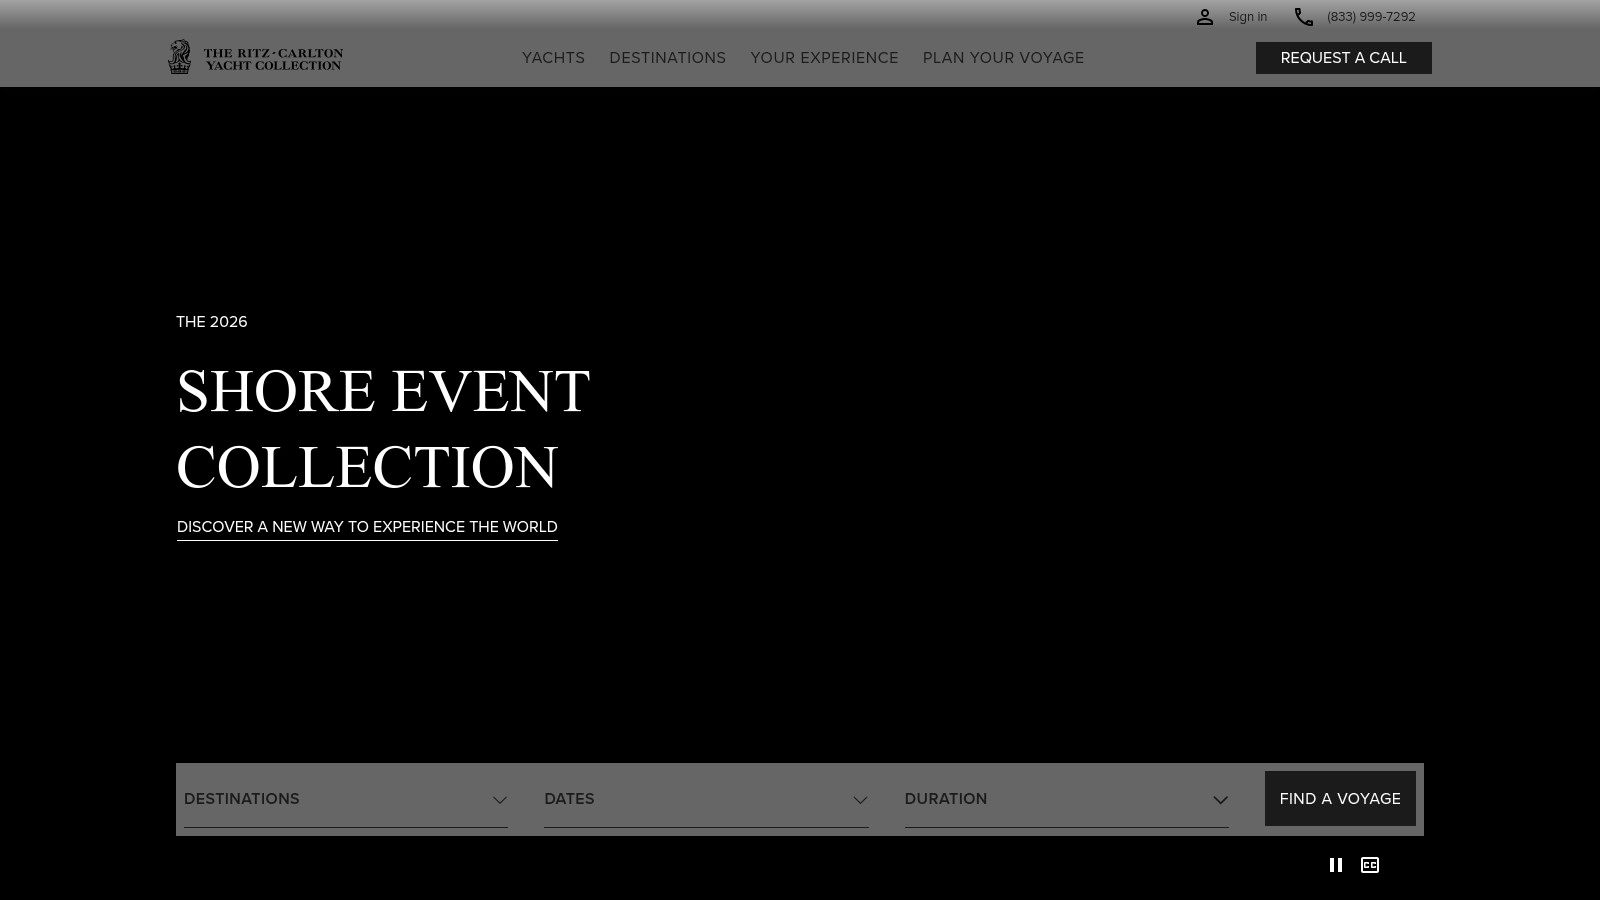
Task: Pause the hero background video
Action: (x=1335, y=865)
